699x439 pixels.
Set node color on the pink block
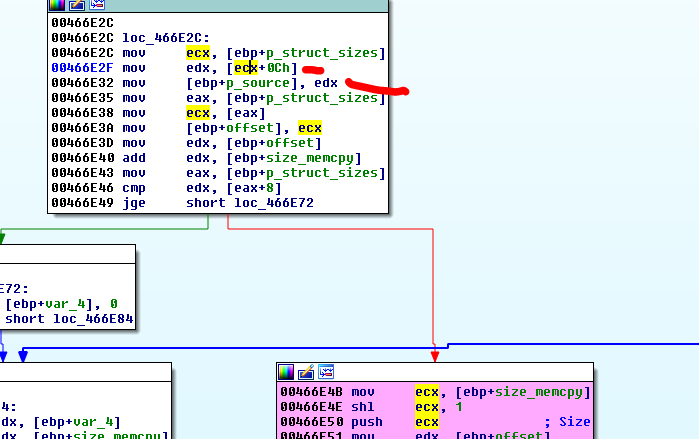286,372
